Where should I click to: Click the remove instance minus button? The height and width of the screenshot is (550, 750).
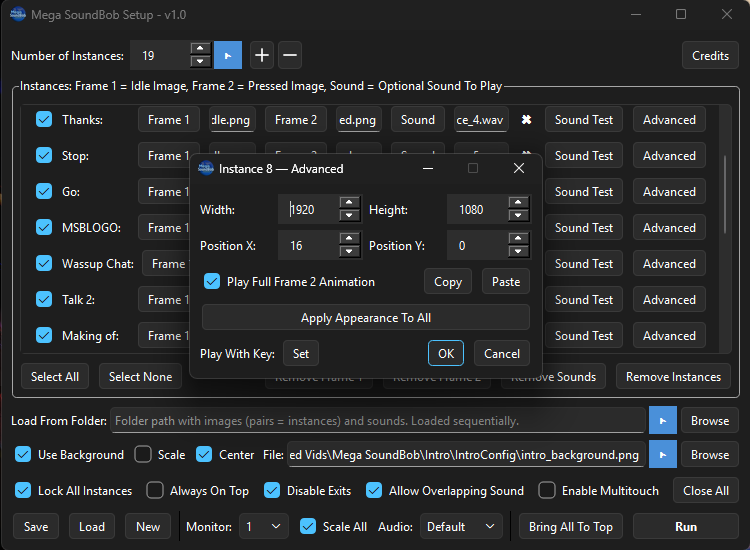[289, 56]
